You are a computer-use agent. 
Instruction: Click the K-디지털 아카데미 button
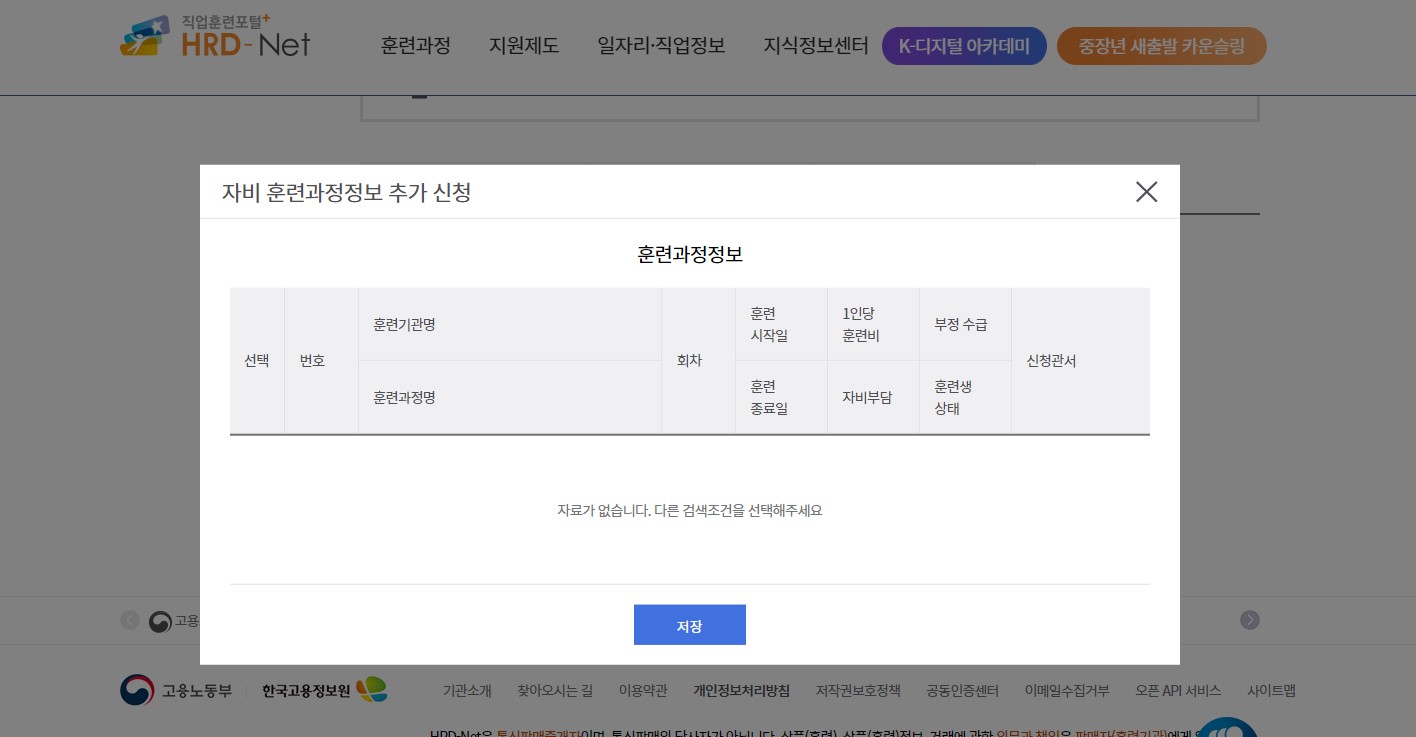tap(964, 46)
